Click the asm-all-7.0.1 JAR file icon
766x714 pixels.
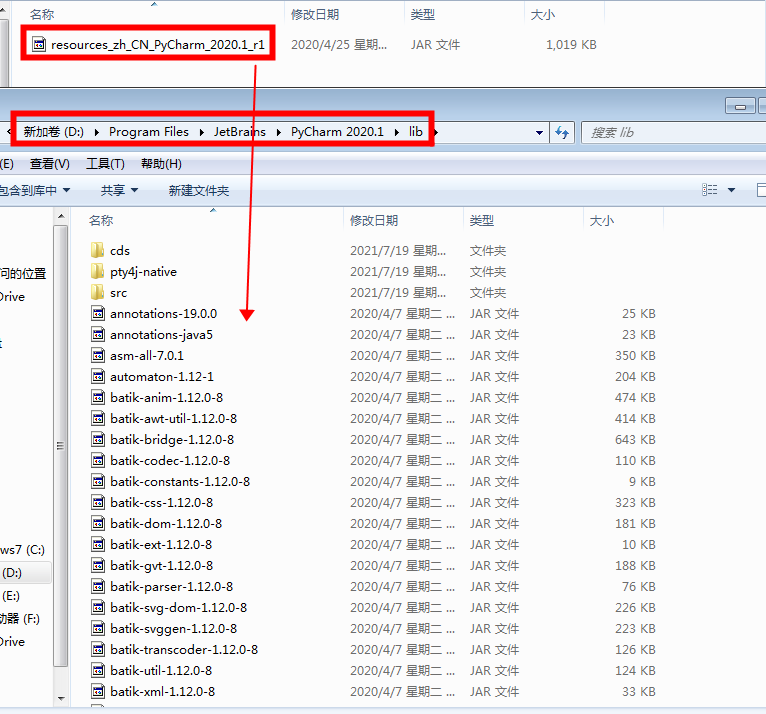pos(98,355)
